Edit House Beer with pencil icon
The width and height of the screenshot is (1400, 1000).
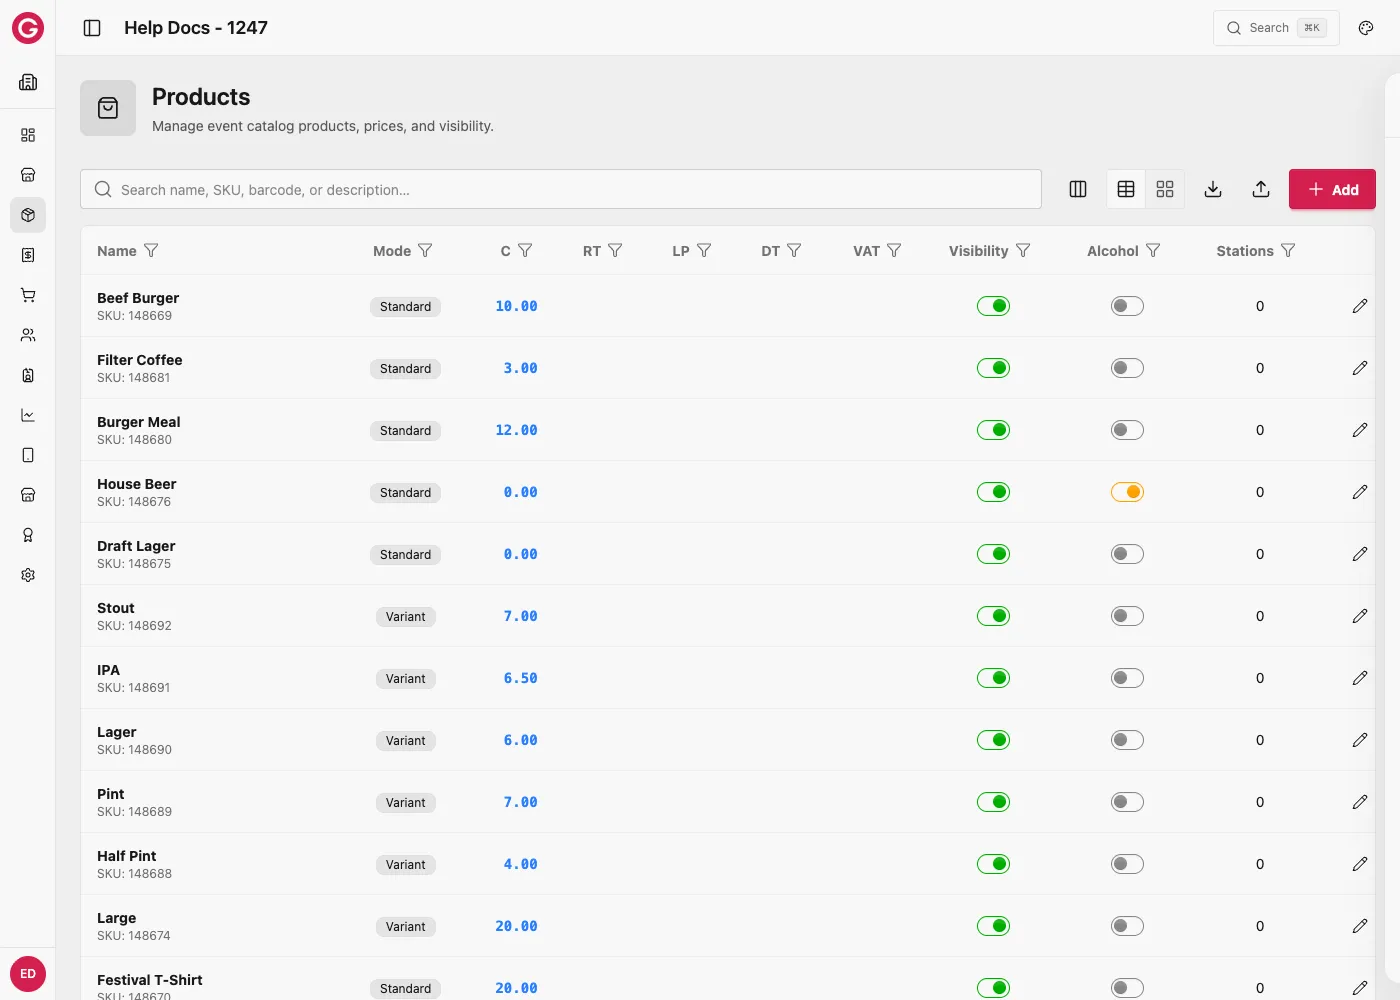(1360, 492)
